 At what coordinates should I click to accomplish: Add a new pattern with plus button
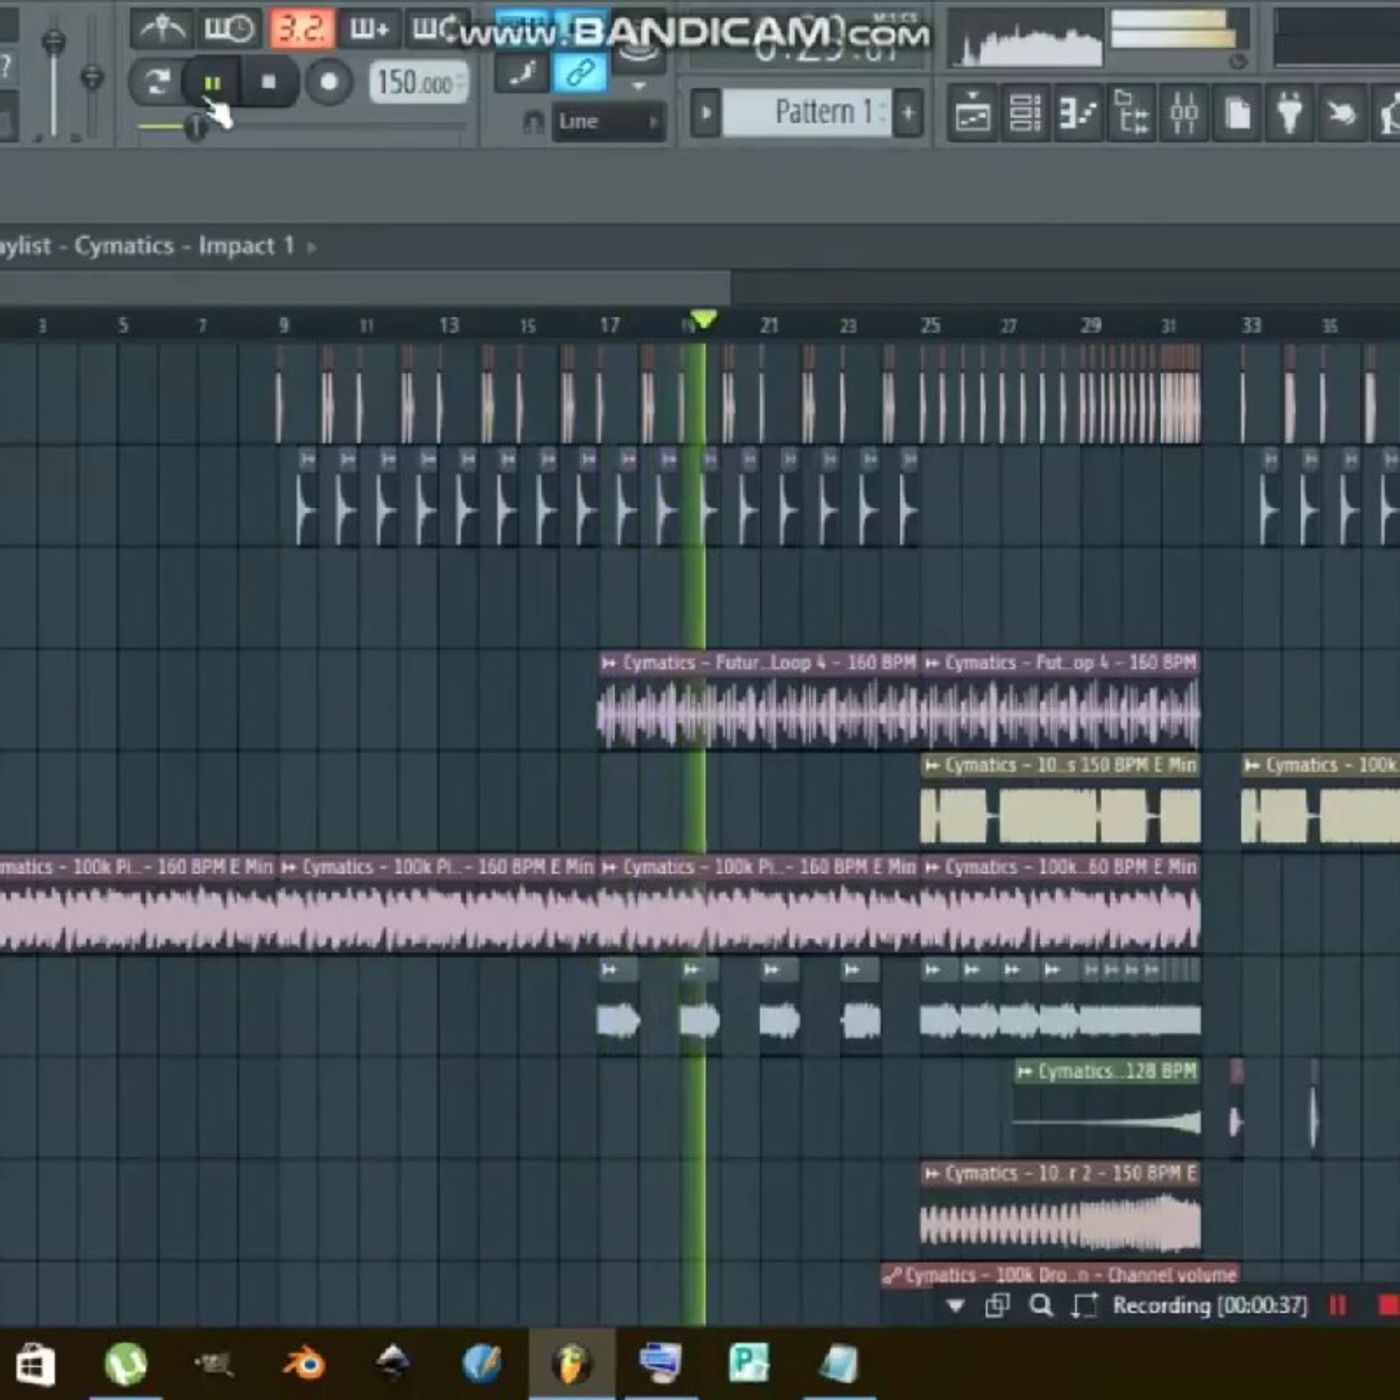point(908,112)
